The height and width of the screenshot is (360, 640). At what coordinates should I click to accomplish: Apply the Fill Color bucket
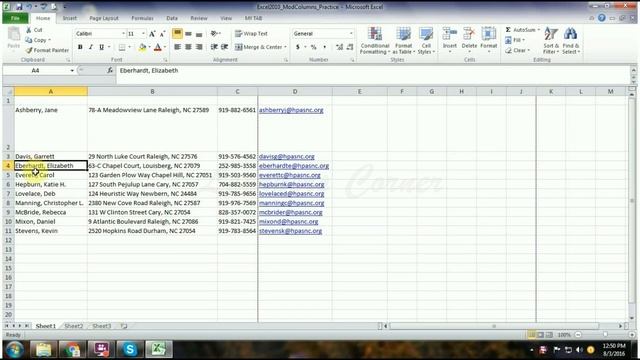point(142,47)
